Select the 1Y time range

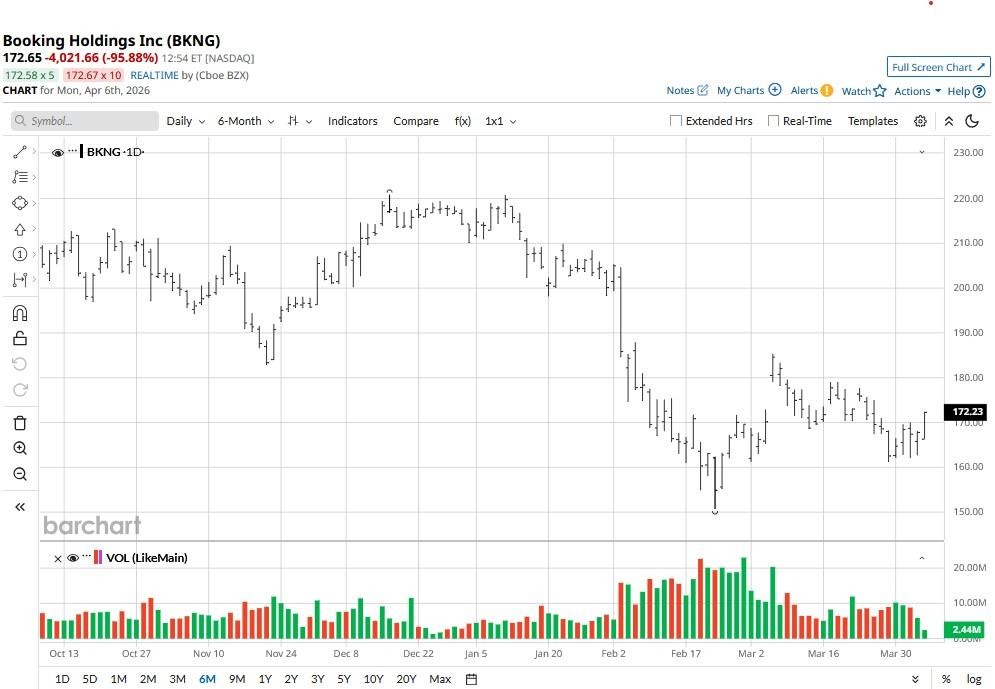pos(265,679)
